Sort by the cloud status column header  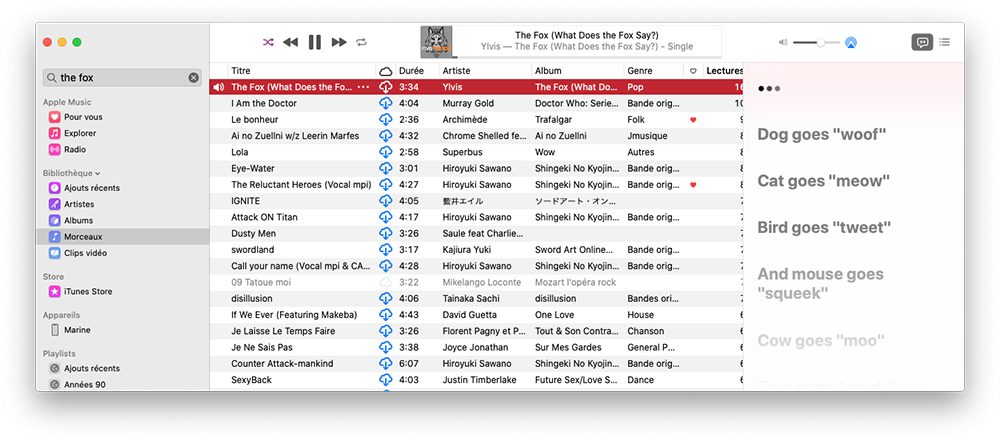point(385,71)
